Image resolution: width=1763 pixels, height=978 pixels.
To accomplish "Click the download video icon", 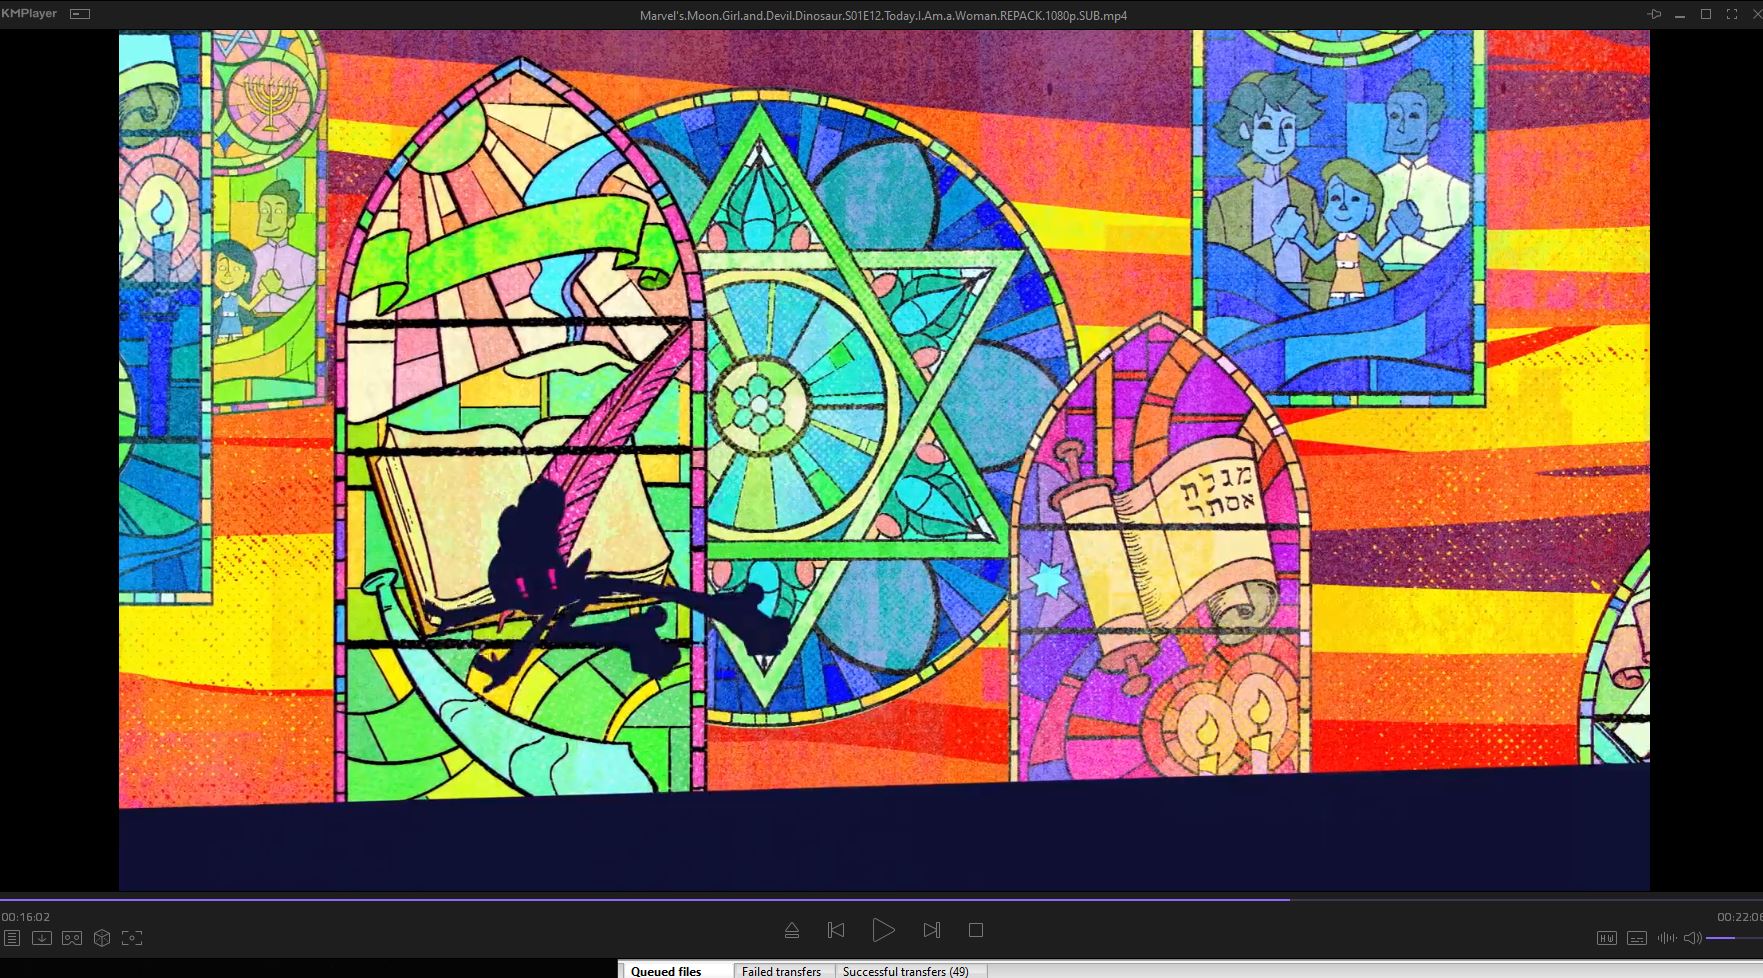I will coord(42,938).
